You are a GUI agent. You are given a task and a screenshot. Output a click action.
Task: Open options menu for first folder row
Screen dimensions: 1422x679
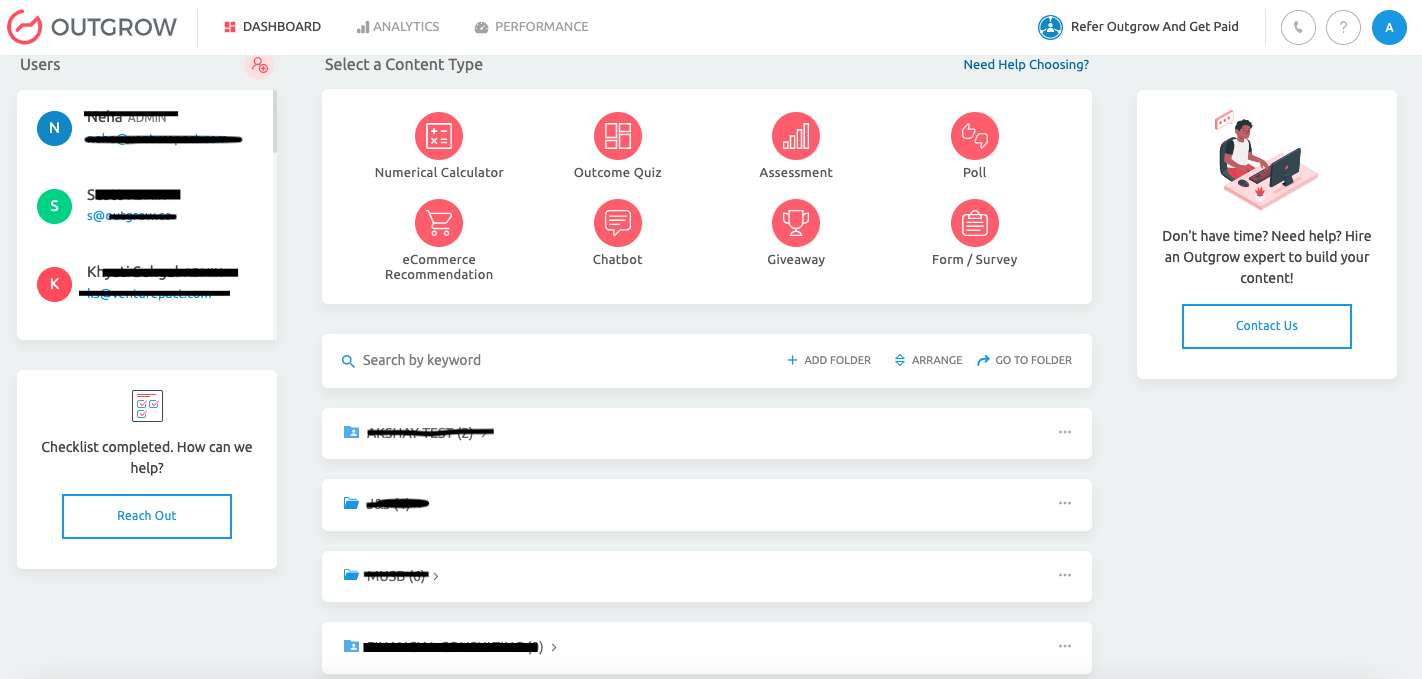(1065, 432)
